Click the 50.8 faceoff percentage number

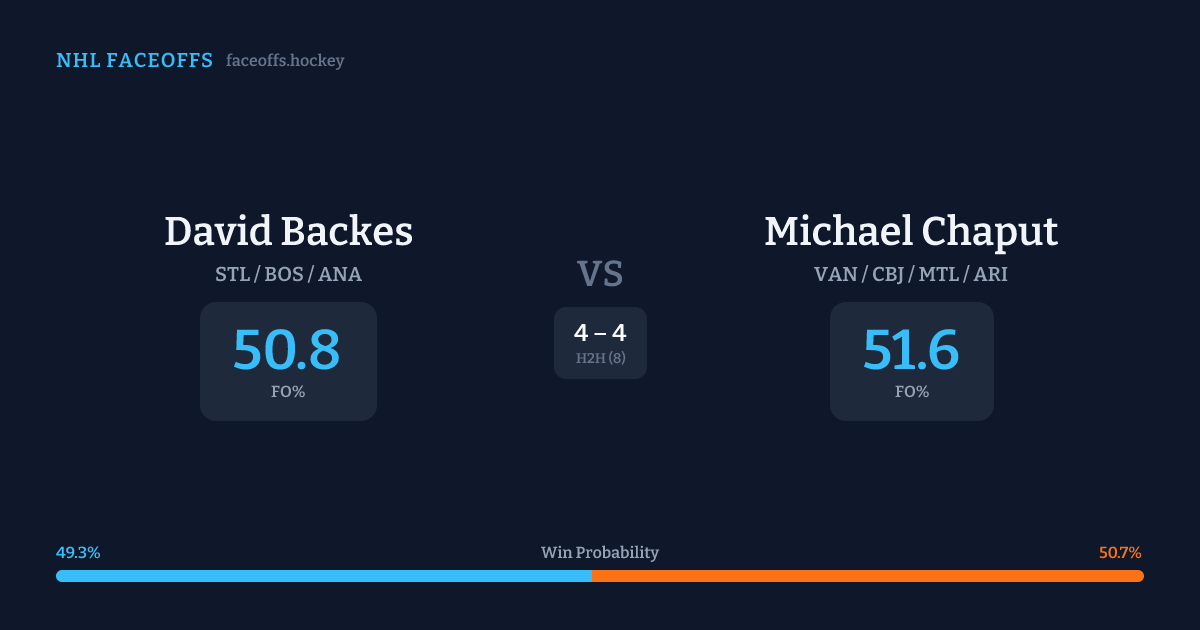coord(287,350)
